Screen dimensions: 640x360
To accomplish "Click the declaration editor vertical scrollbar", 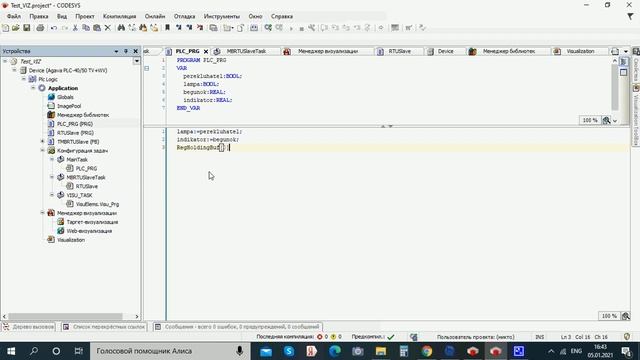I will click(615, 87).
